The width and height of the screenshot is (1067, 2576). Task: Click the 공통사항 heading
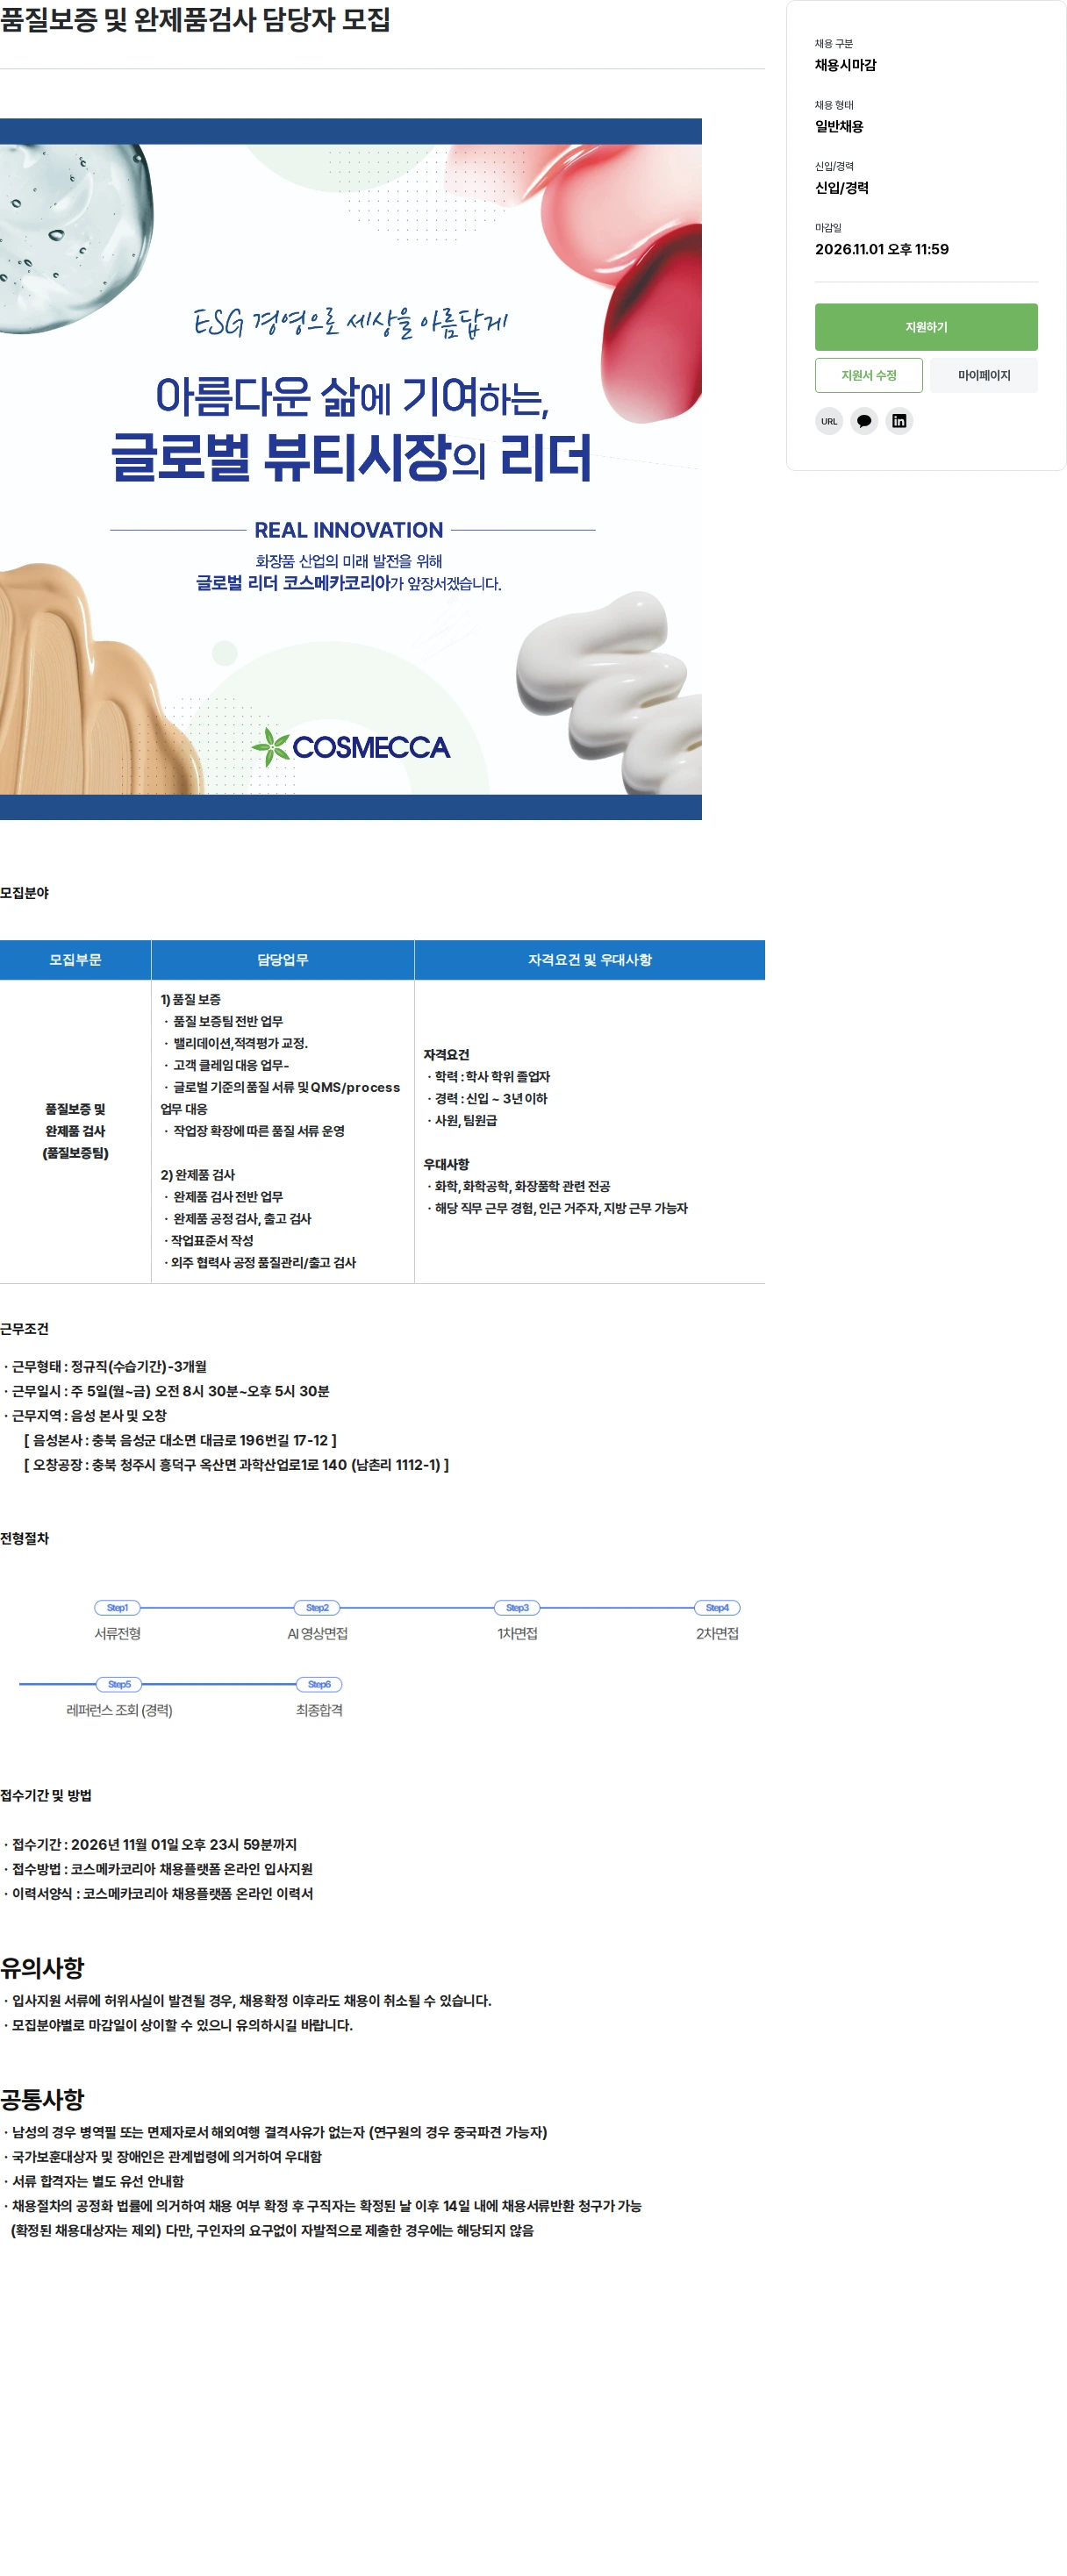(x=42, y=2099)
